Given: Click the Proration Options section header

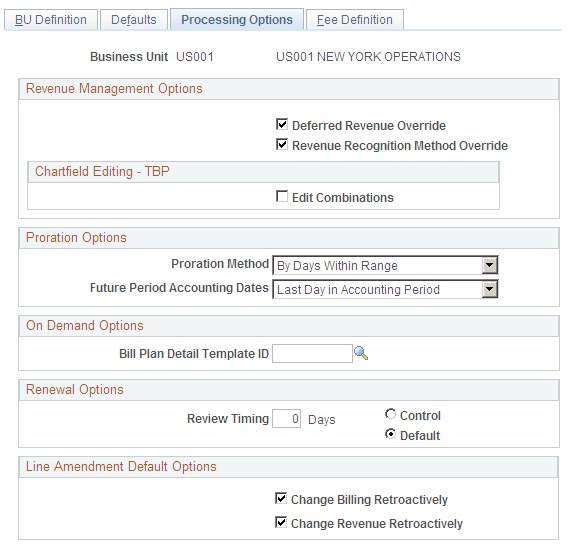Looking at the screenshot, I should tap(289, 238).
